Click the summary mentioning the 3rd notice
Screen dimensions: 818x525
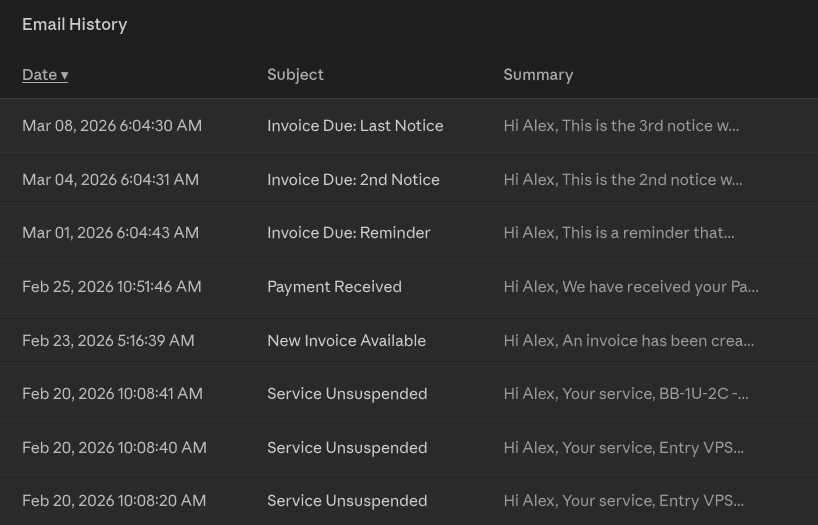point(621,126)
